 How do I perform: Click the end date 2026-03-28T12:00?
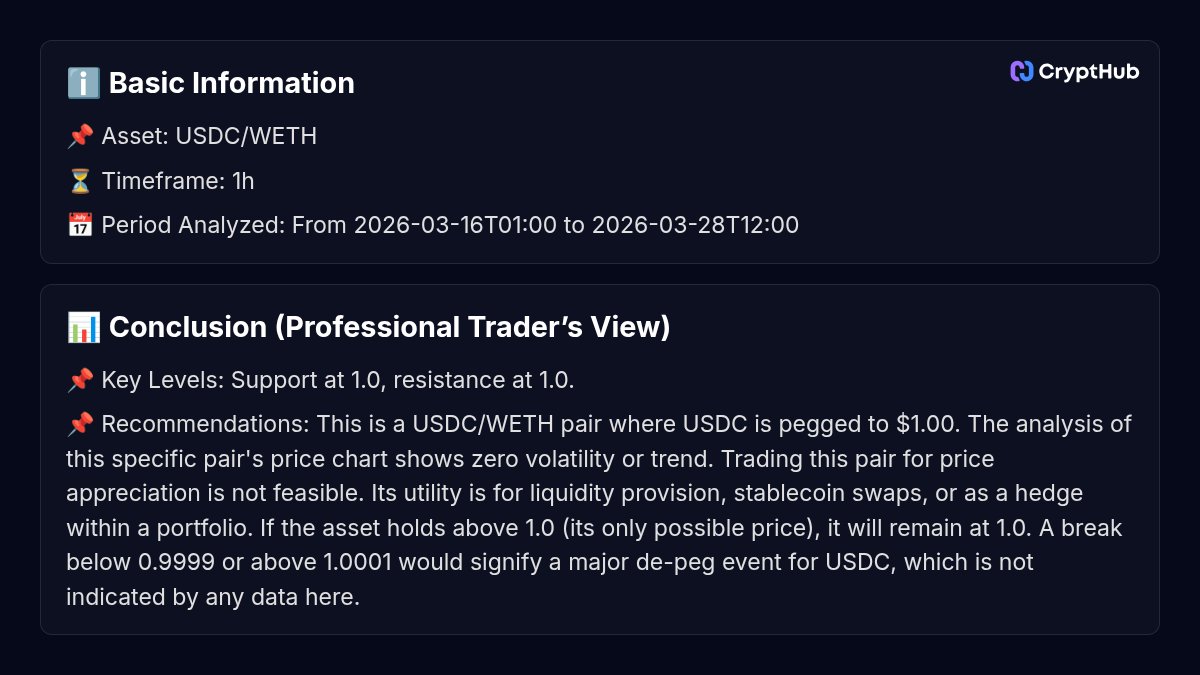[x=695, y=225]
